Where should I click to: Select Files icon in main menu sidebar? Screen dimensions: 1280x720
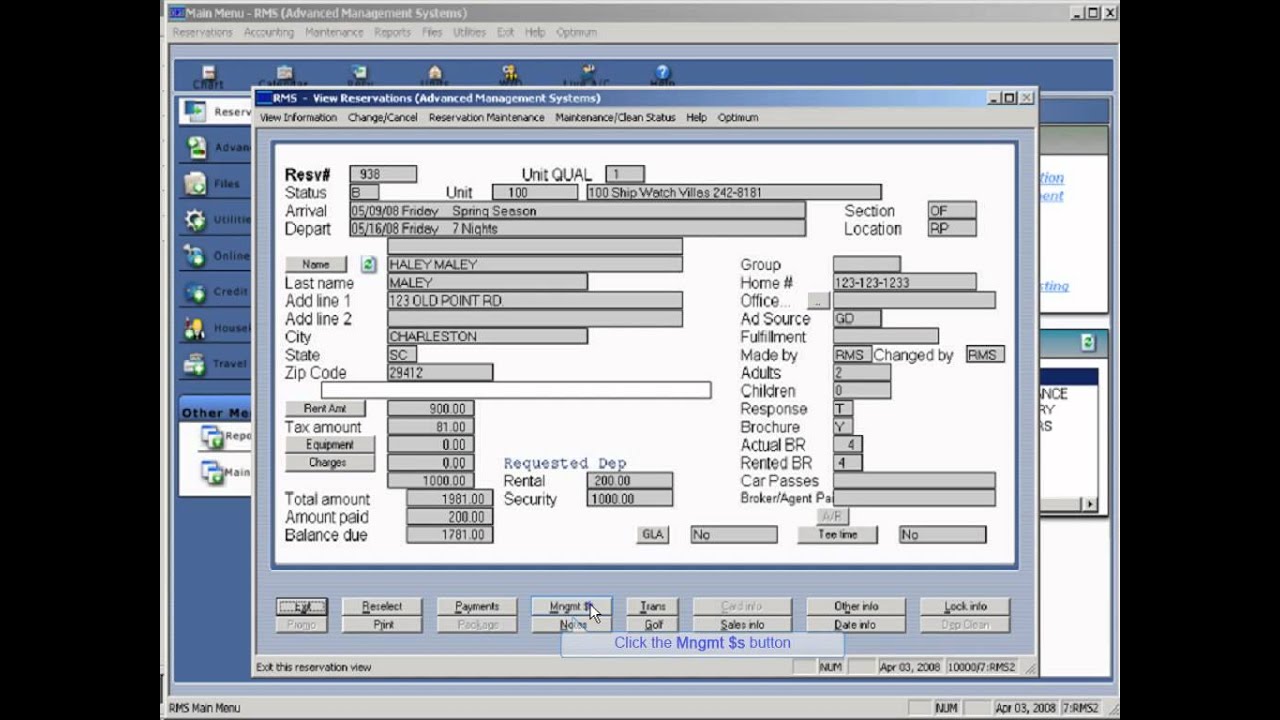pos(195,183)
